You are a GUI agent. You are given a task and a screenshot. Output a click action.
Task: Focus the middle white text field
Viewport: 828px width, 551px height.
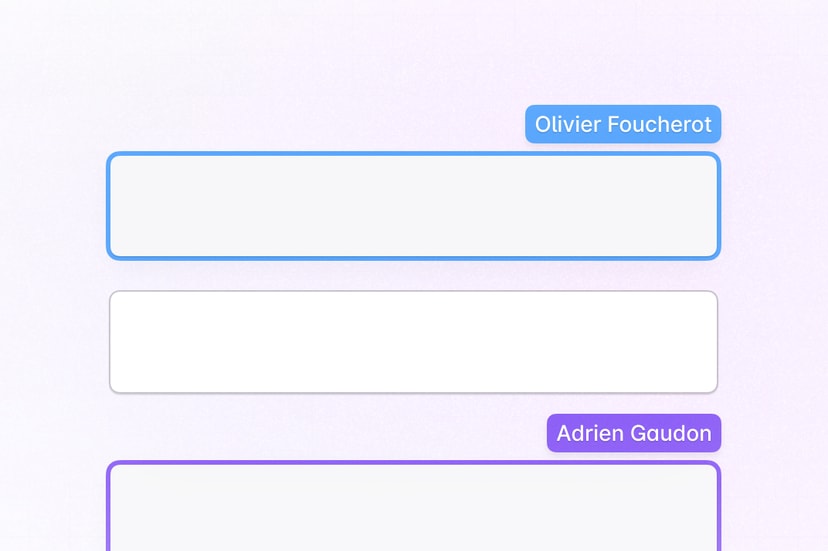tap(413, 342)
